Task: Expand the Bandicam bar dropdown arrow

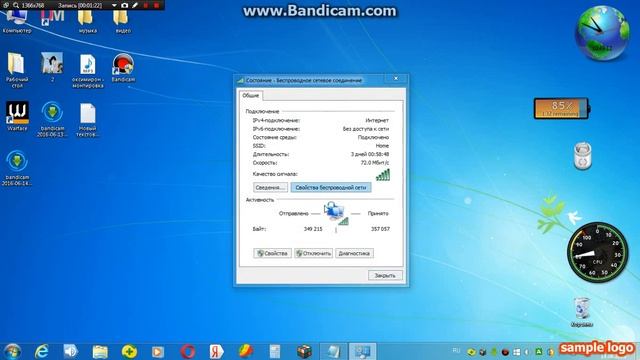Action: coord(114,5)
